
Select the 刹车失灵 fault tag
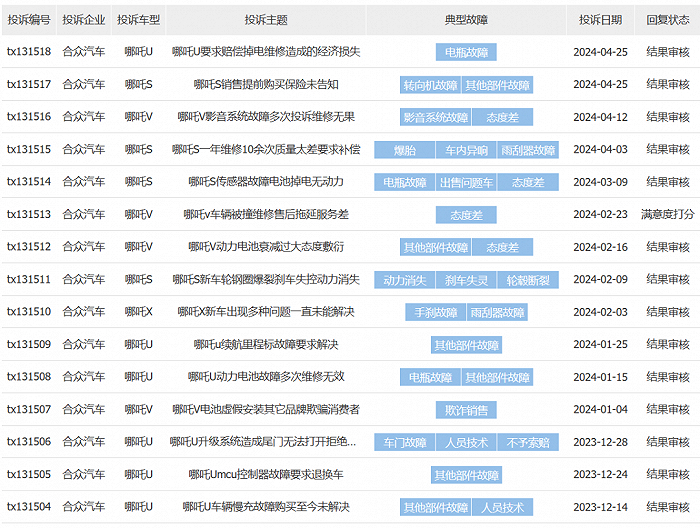[466, 280]
